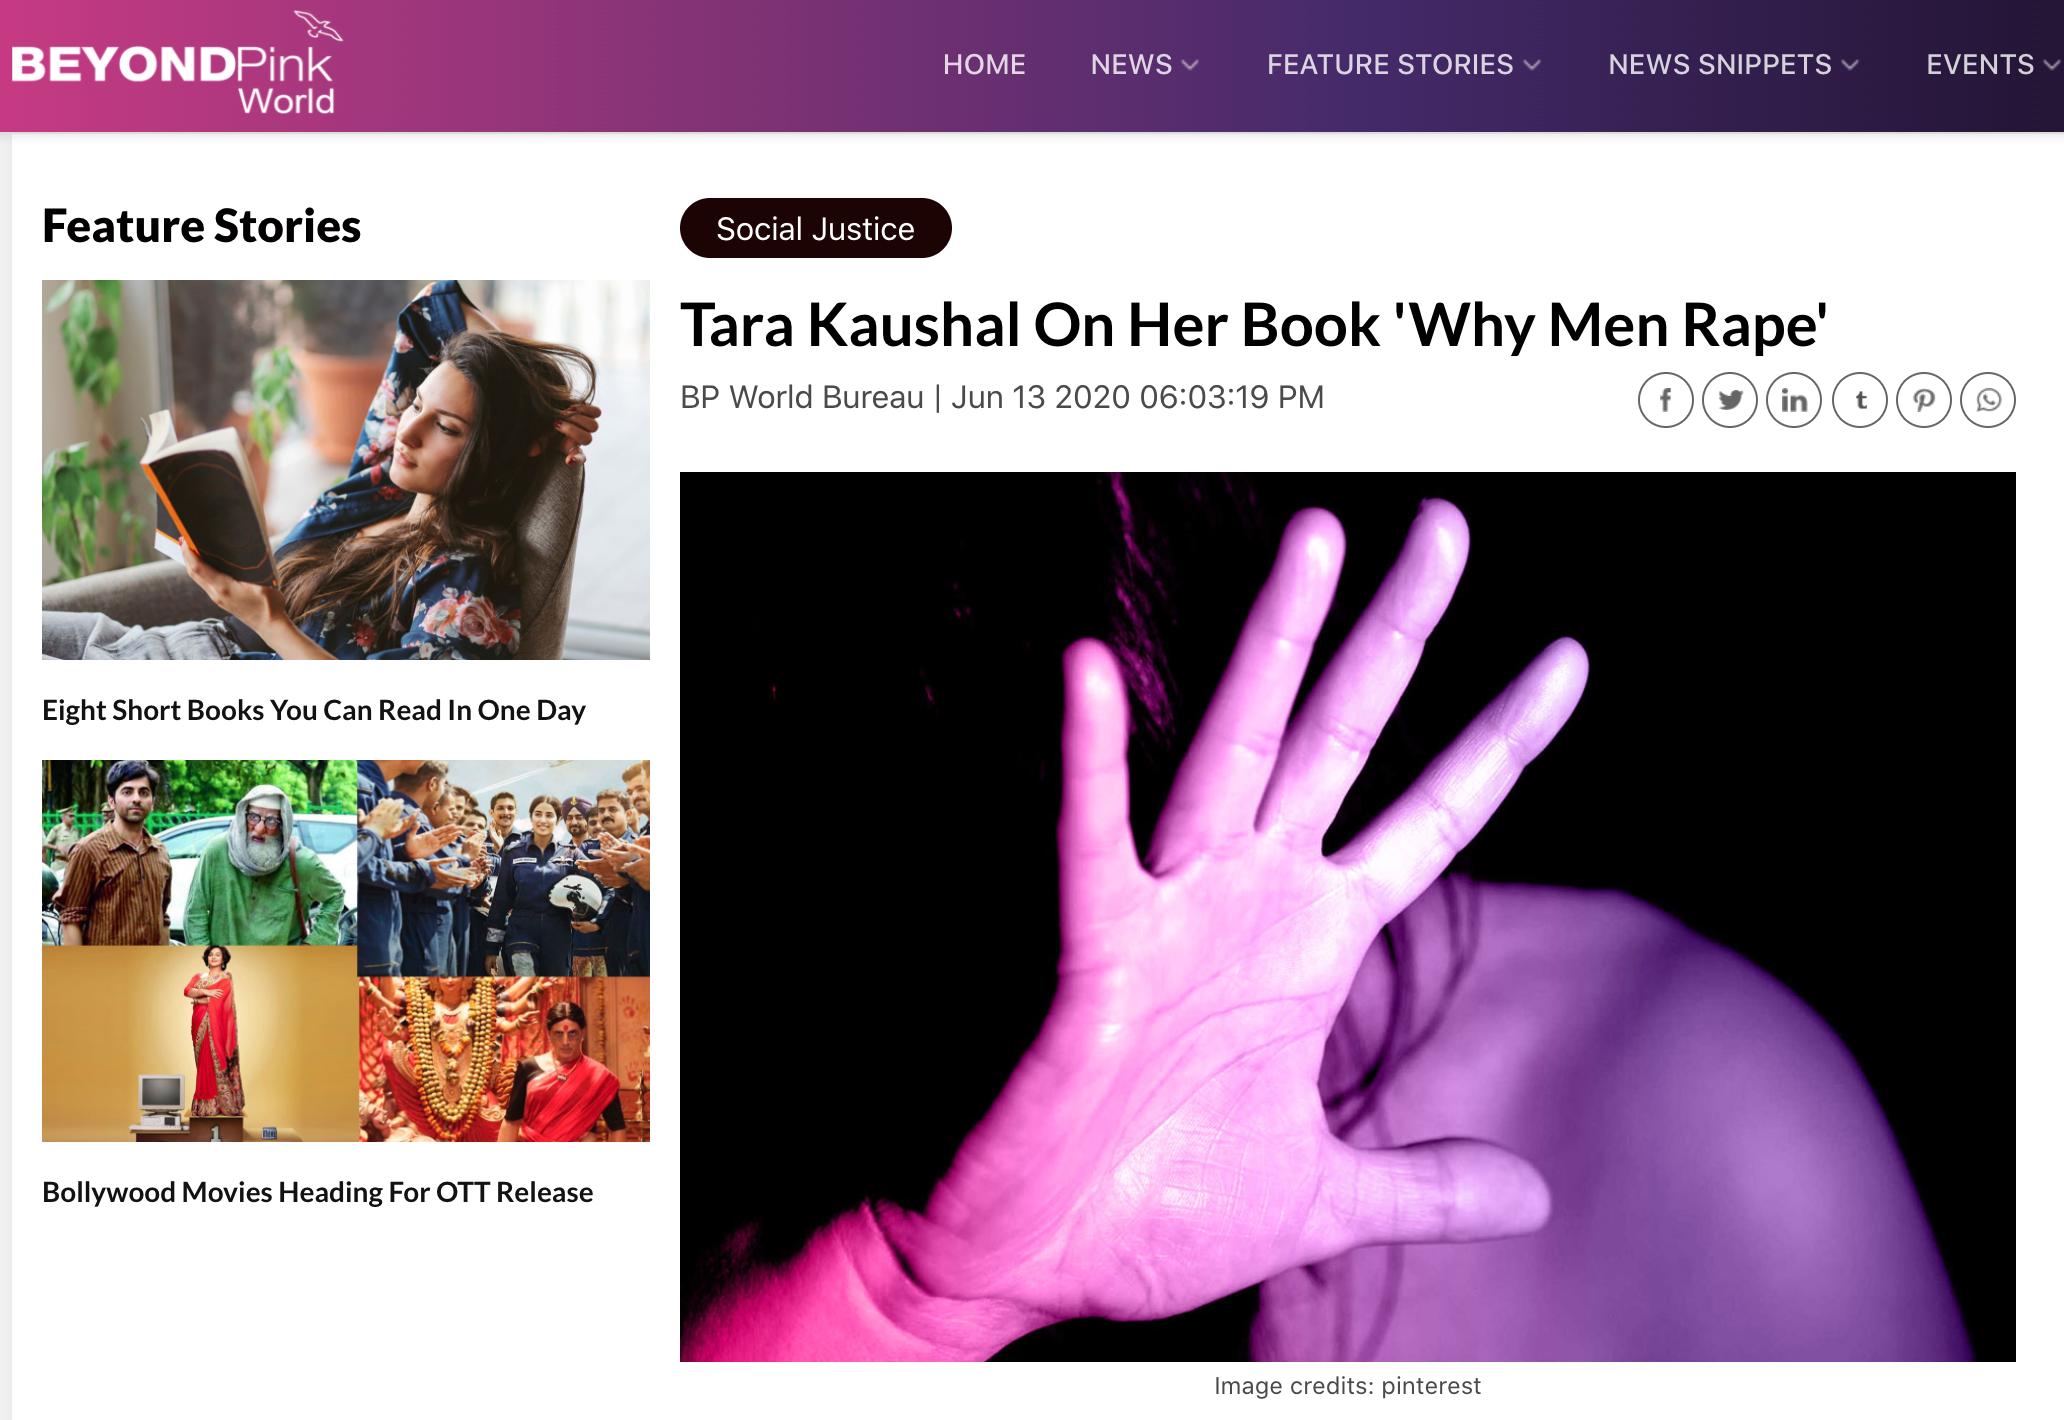Expand the Events menu chevron

coord(2052,65)
